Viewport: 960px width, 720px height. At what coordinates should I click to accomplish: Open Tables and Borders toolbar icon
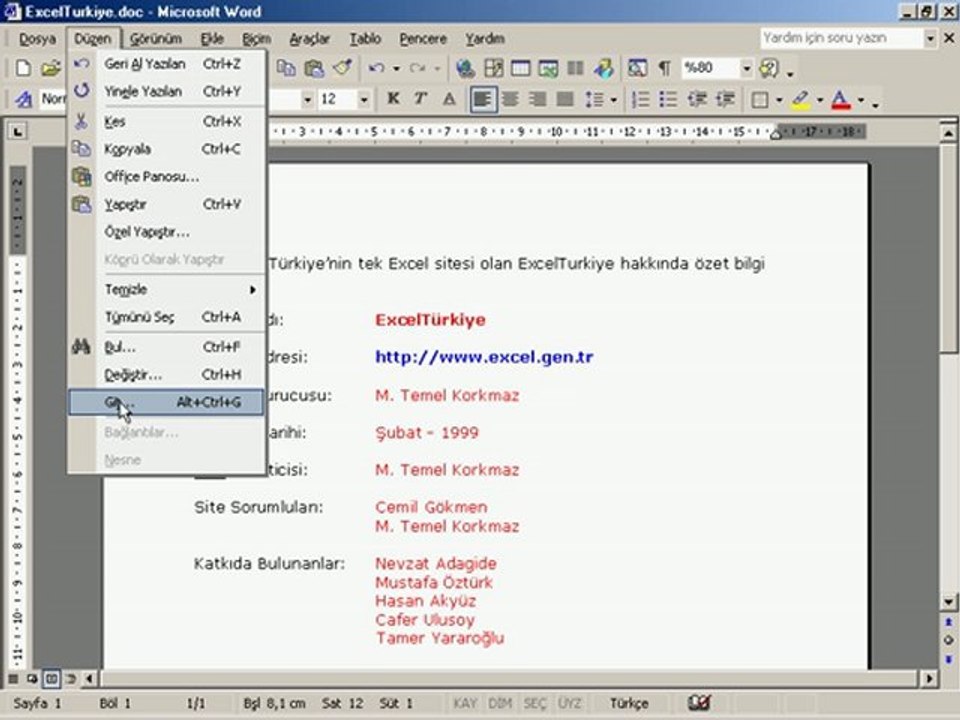pos(493,68)
